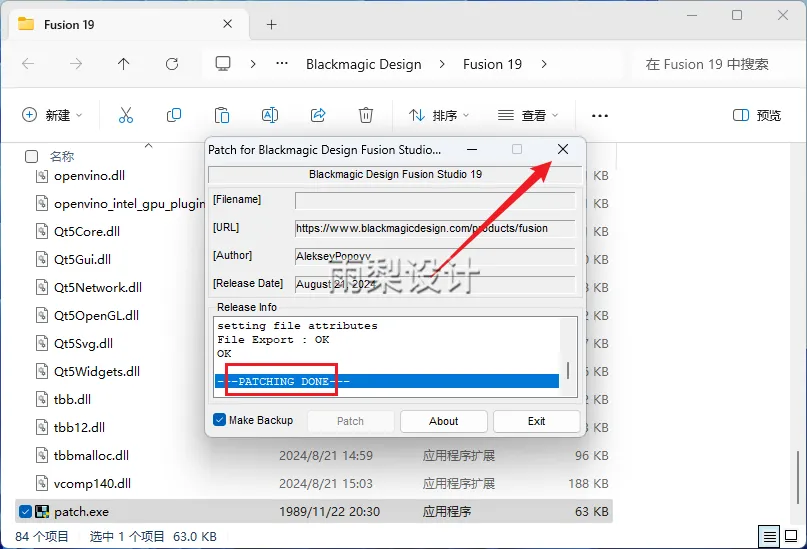Expand chevron after Fusion 19 breadcrumb
This screenshot has width=807, height=549.
[544, 64]
